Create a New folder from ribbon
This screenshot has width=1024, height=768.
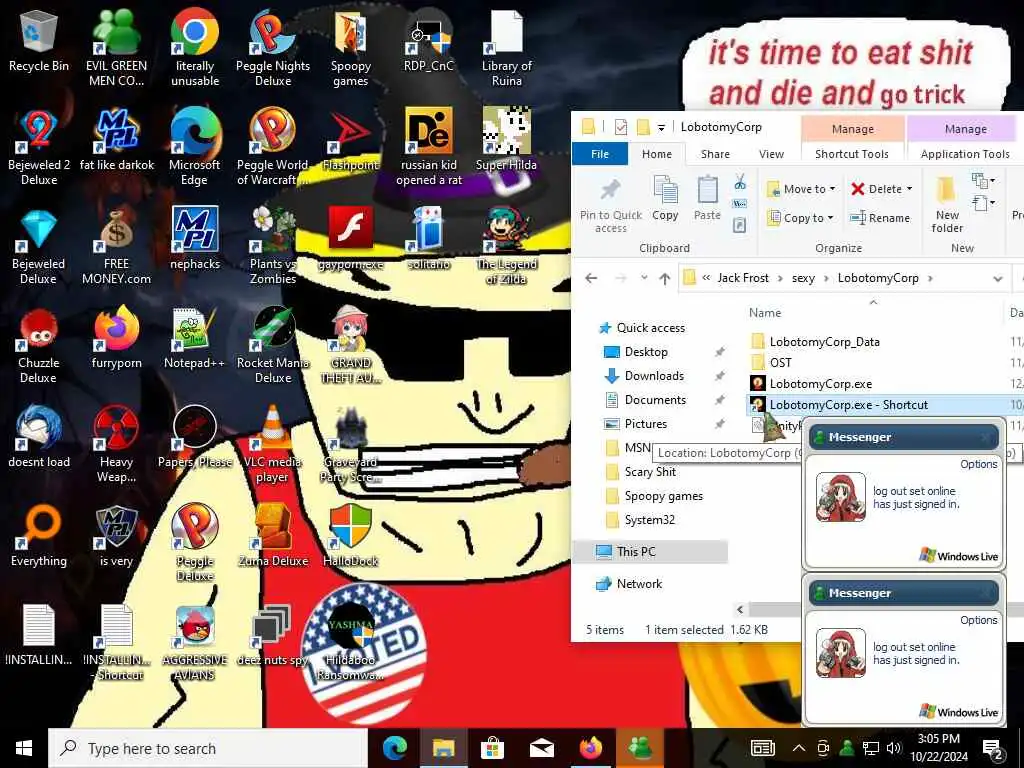pos(947,205)
